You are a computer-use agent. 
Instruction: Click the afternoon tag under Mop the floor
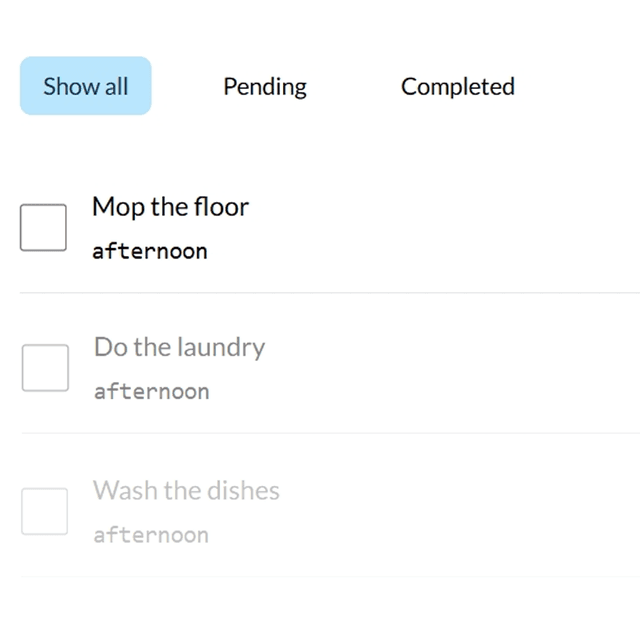(x=150, y=251)
